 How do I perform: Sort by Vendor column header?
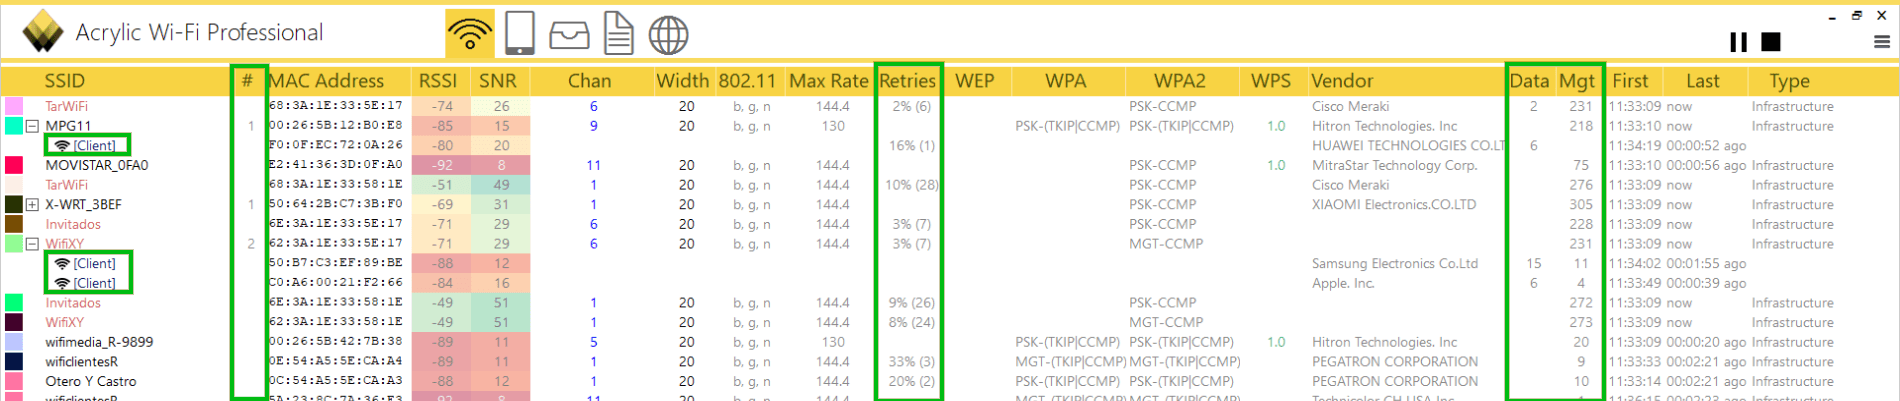(x=1342, y=81)
